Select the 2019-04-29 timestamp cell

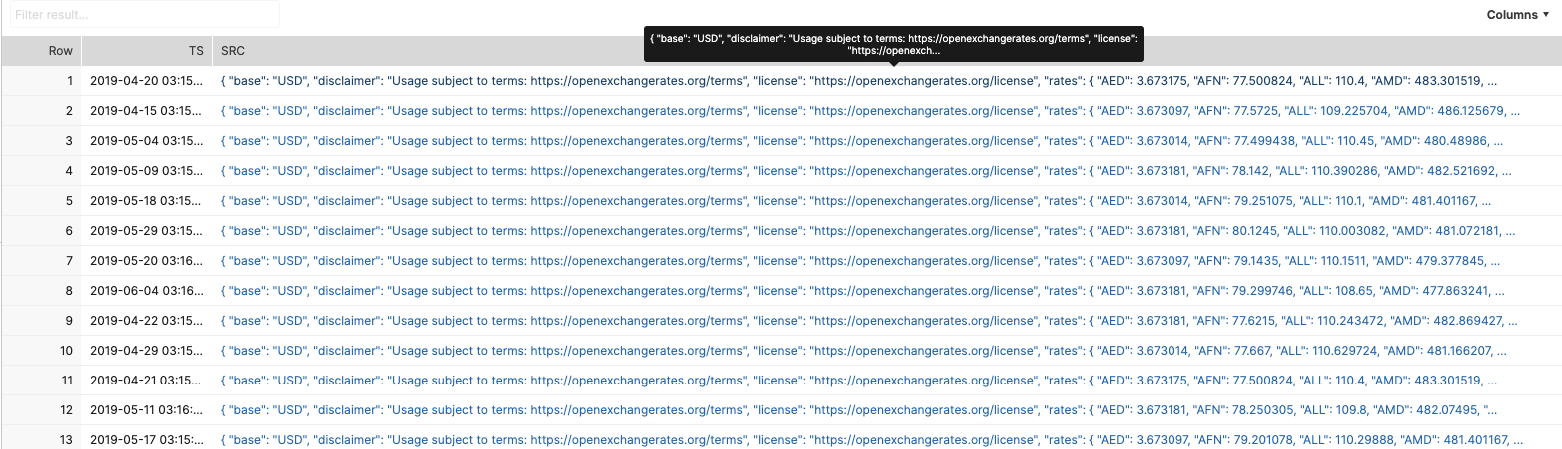coord(146,351)
